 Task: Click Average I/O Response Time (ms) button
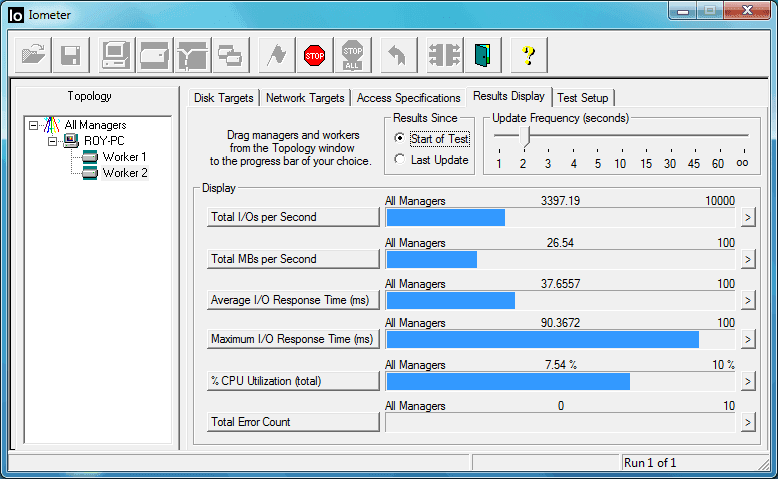(x=293, y=300)
